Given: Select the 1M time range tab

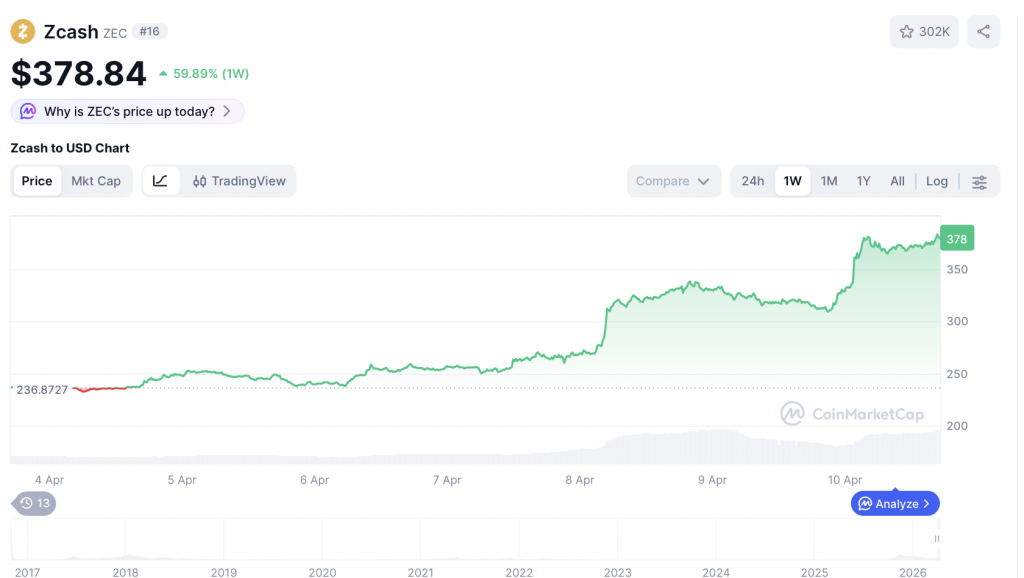Looking at the screenshot, I should 829,181.
